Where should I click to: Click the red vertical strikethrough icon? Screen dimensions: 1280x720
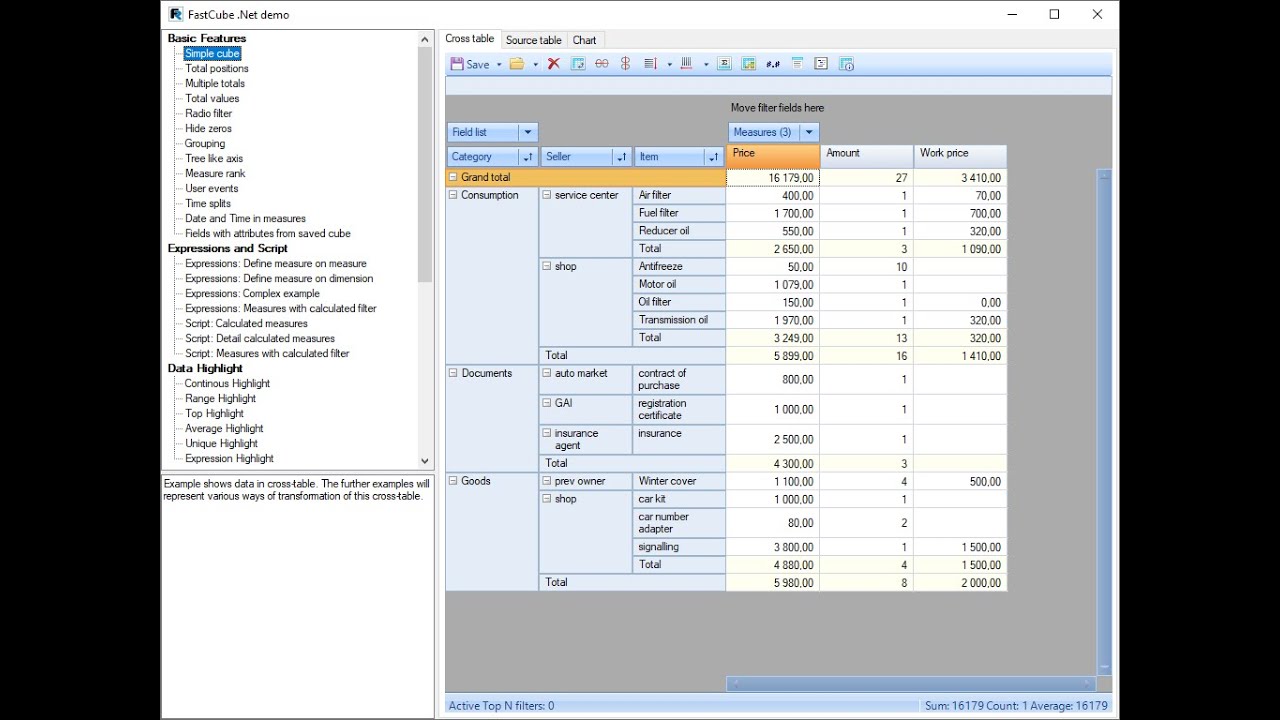[625, 64]
